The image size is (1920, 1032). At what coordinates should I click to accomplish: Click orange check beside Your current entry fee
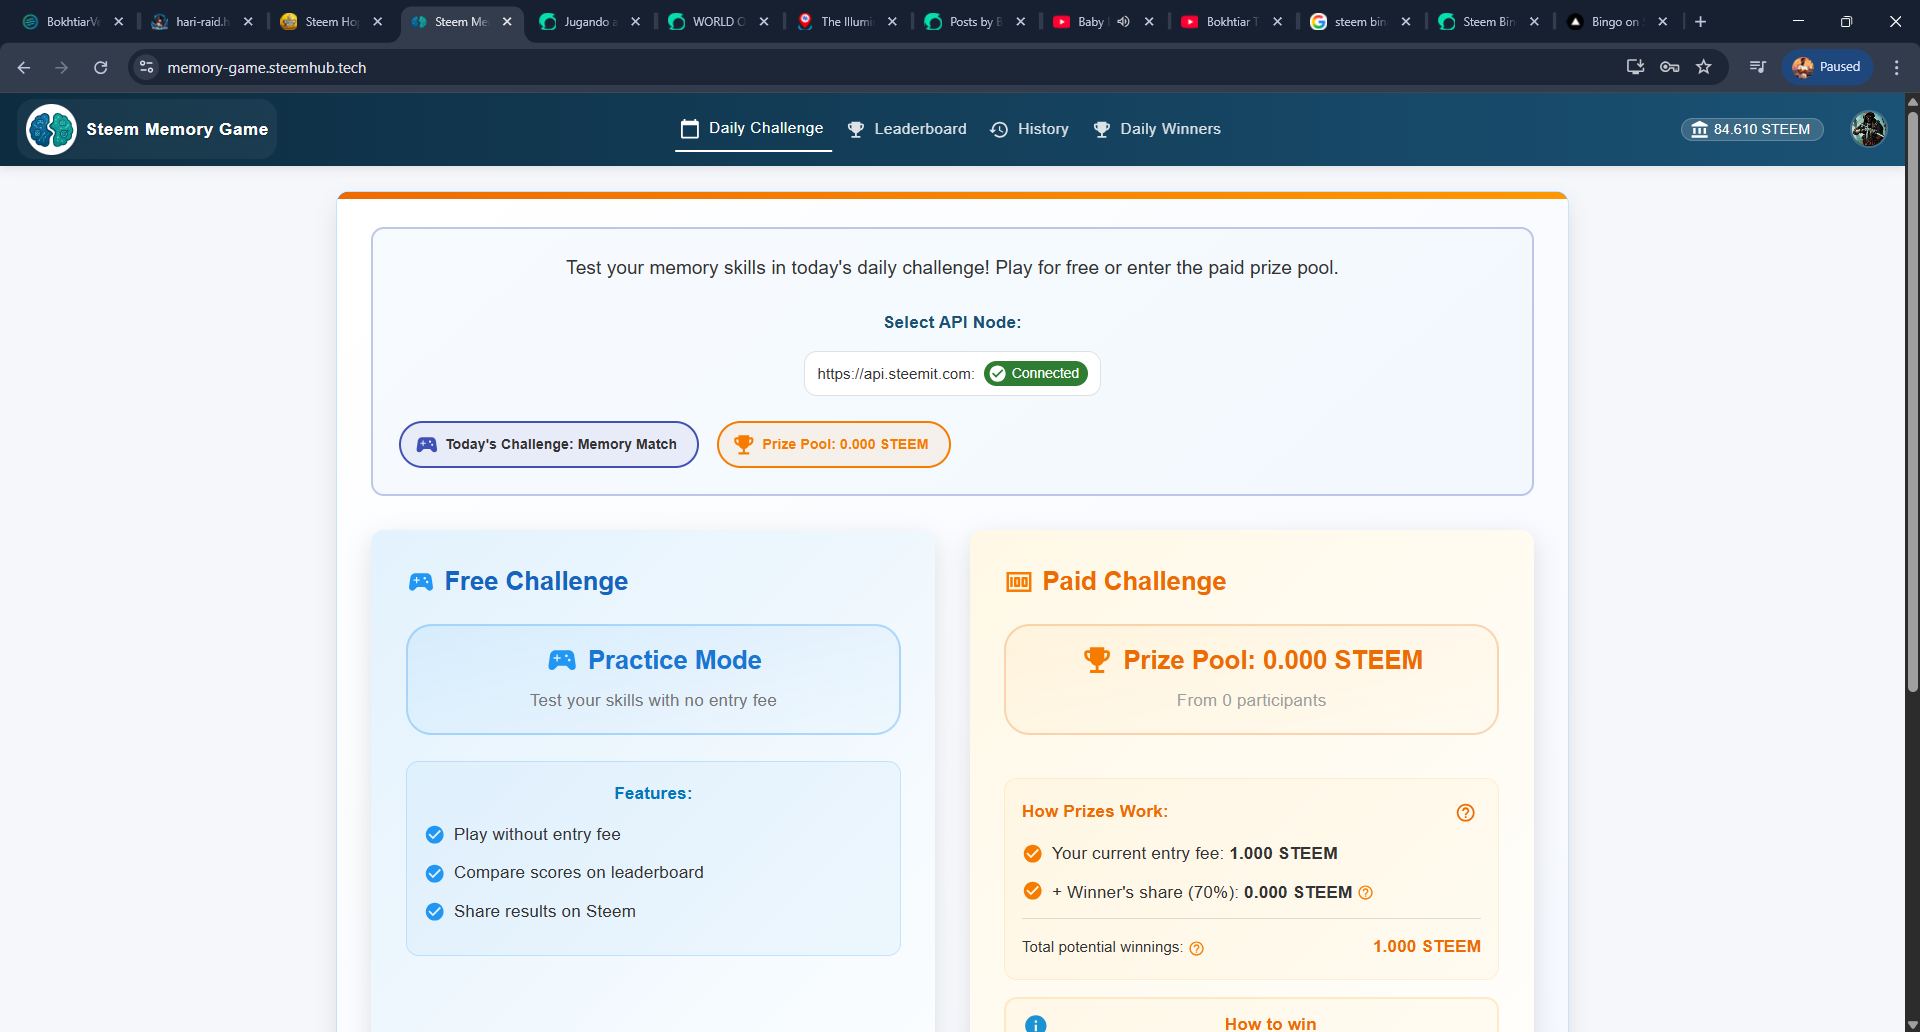click(1033, 854)
